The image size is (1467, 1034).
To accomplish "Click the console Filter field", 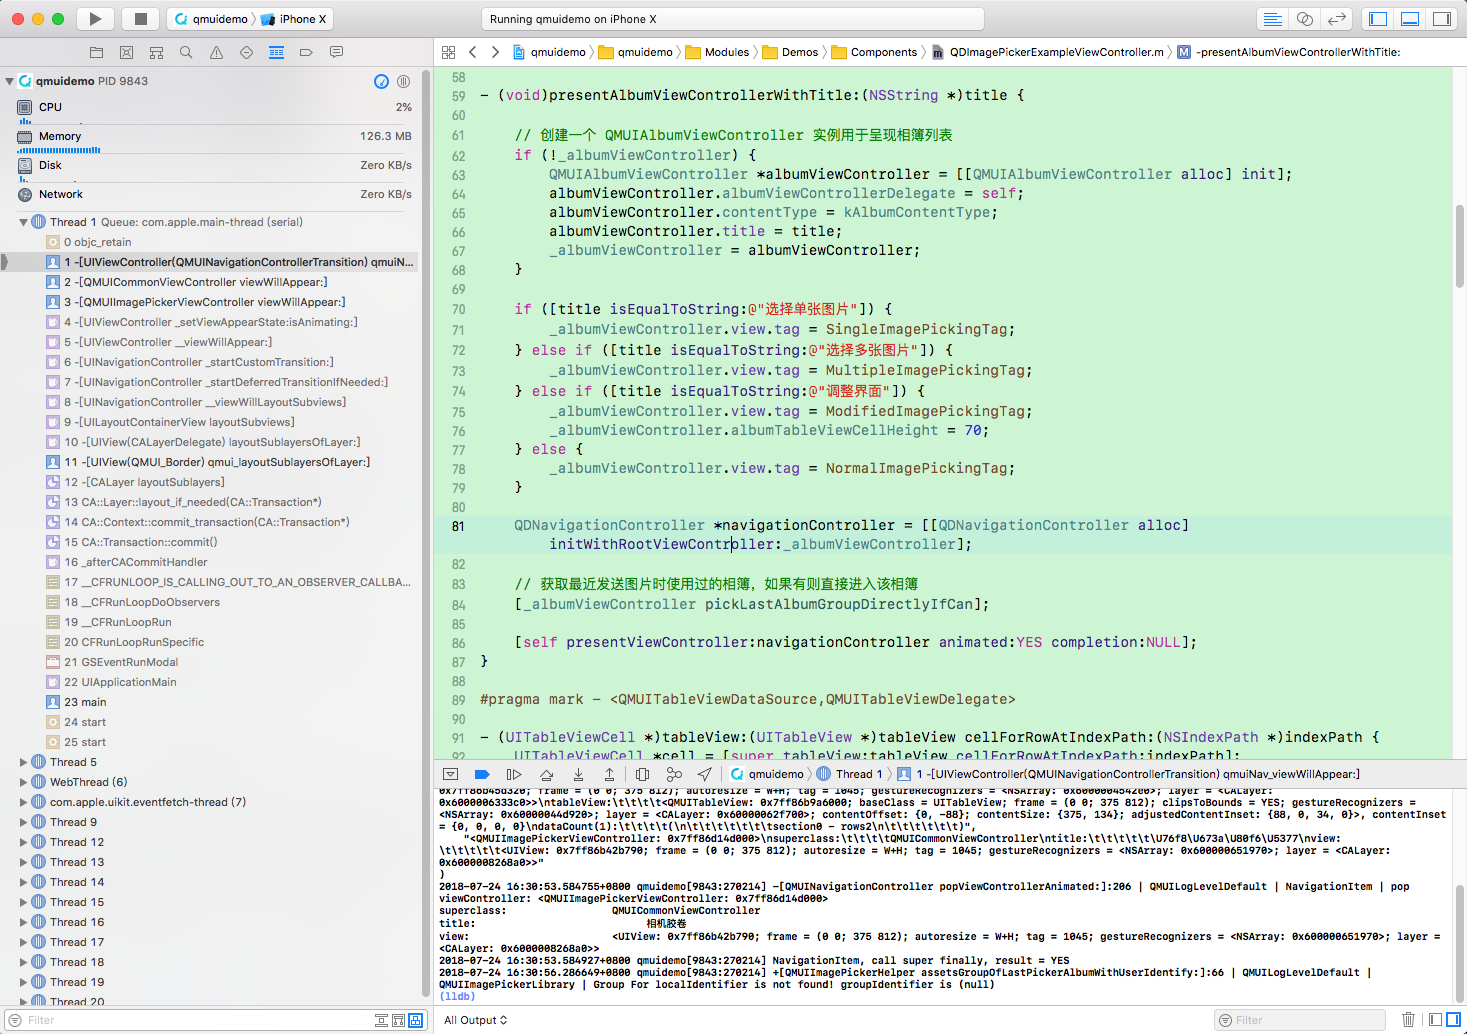I will [1300, 1019].
